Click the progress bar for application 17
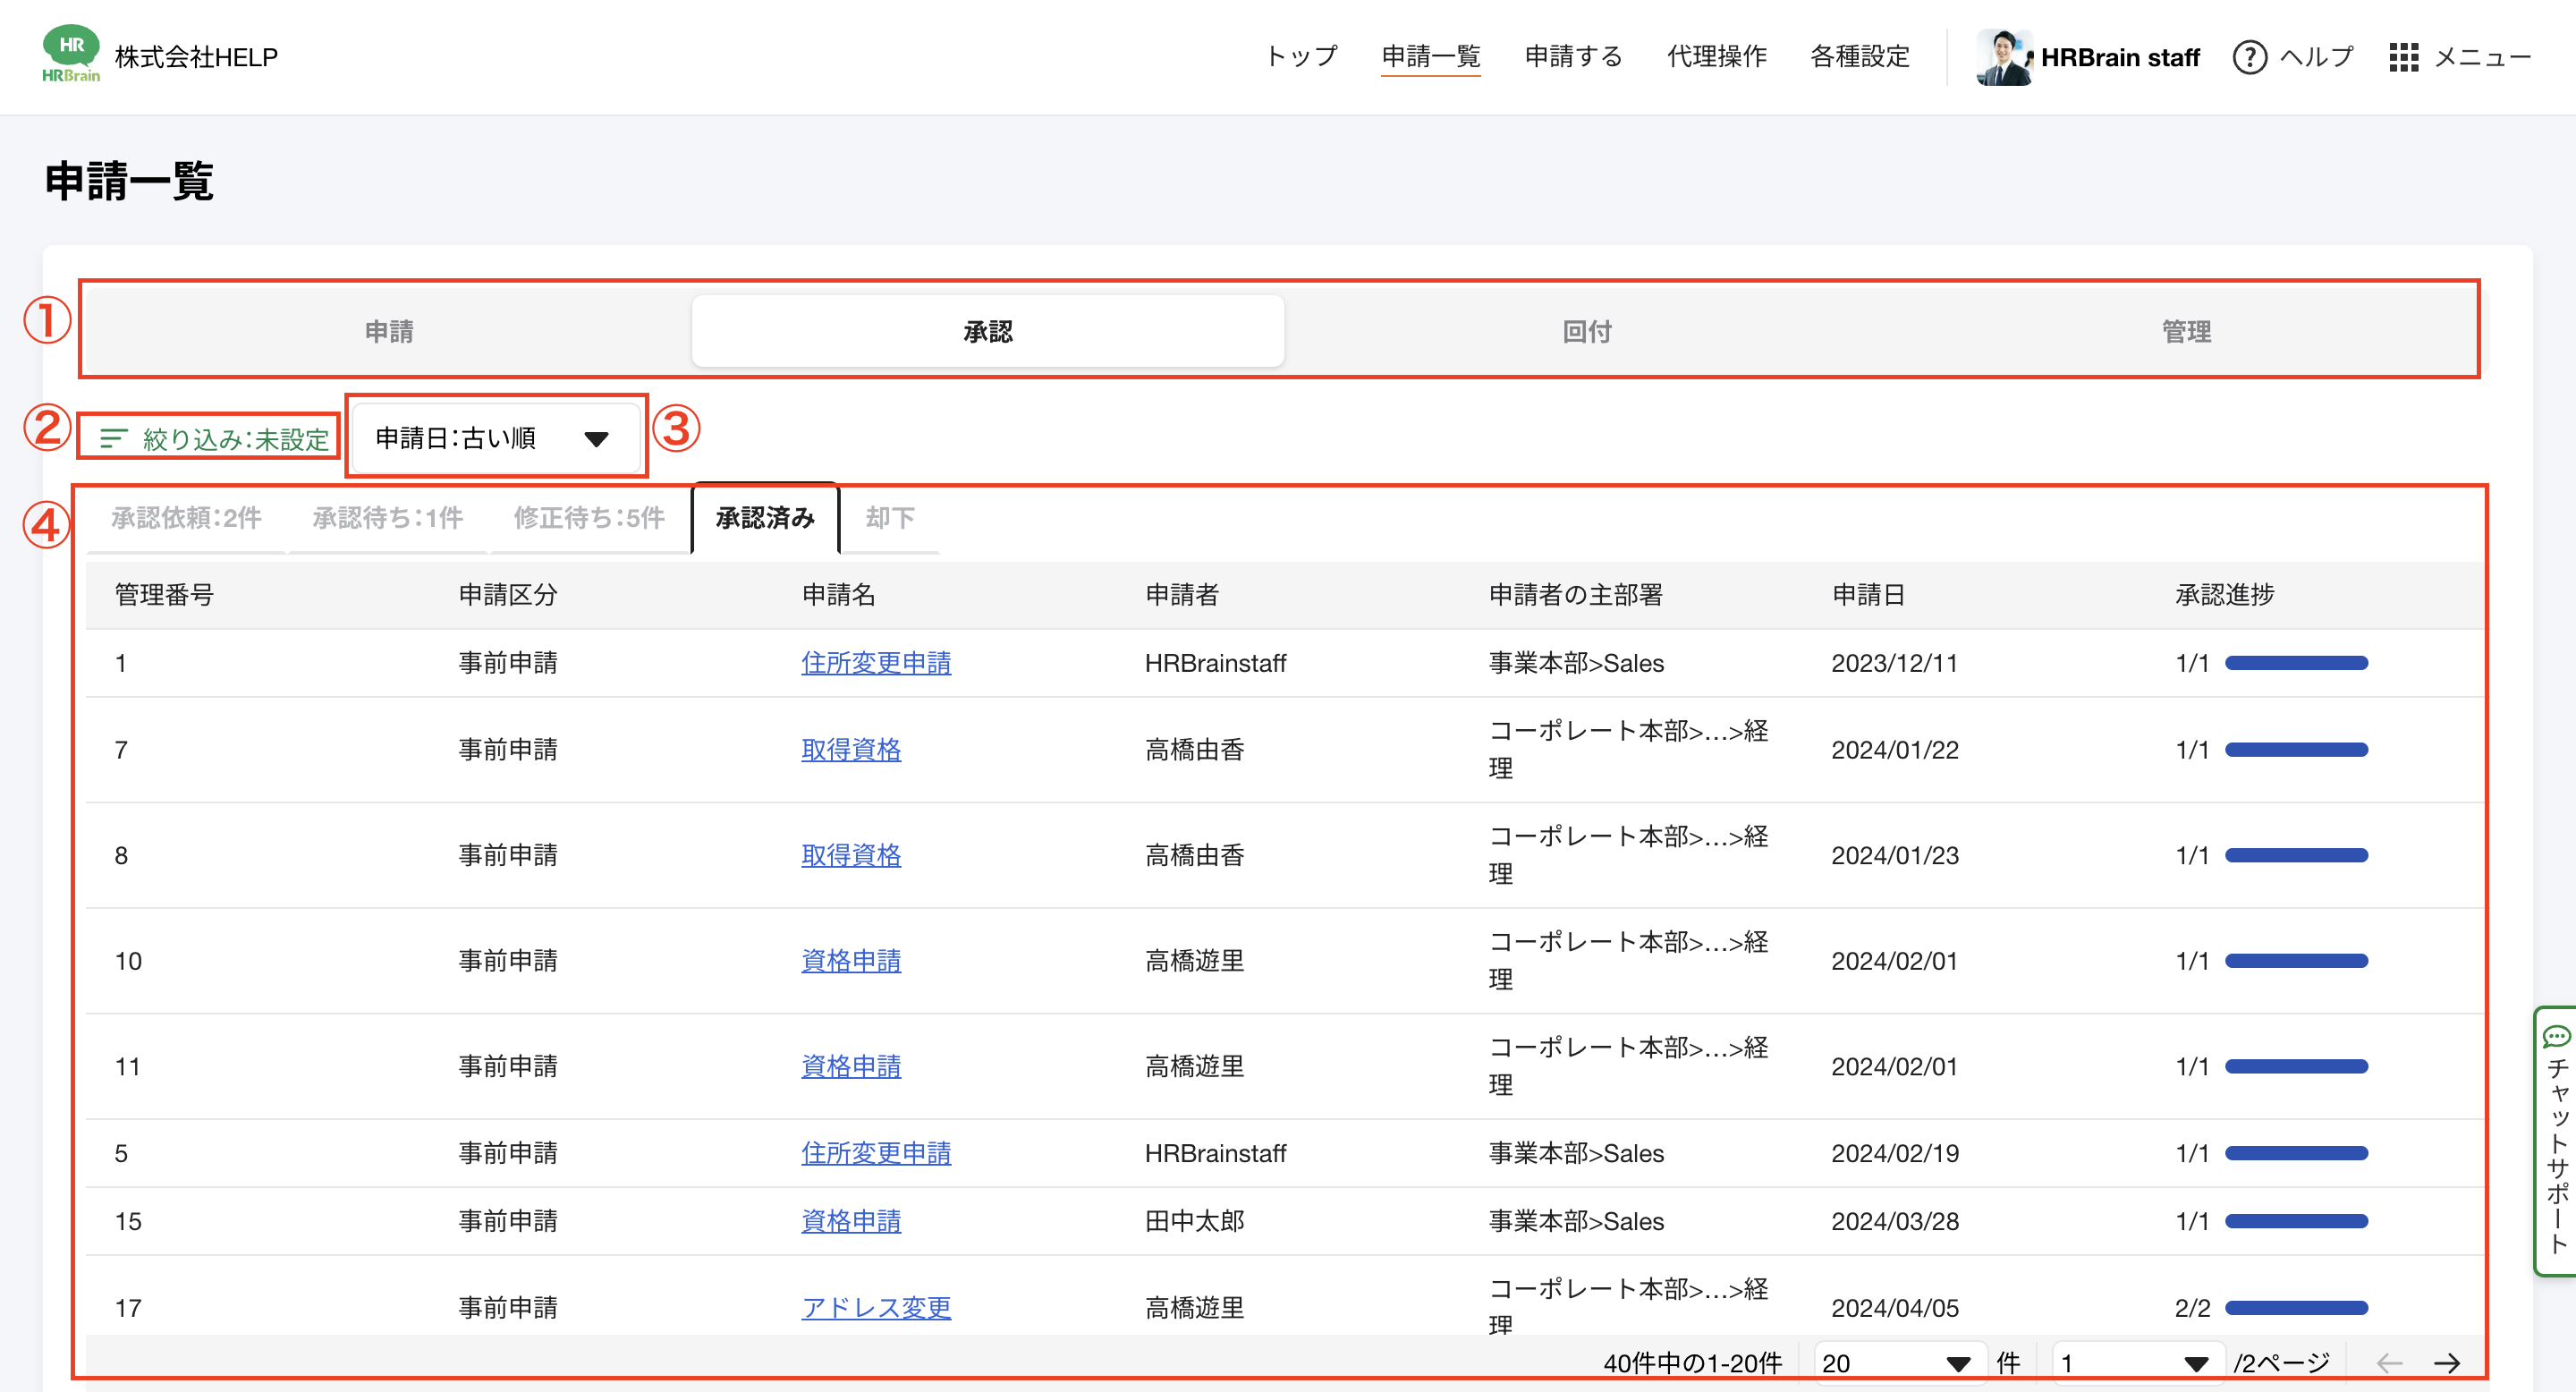 point(2296,1307)
